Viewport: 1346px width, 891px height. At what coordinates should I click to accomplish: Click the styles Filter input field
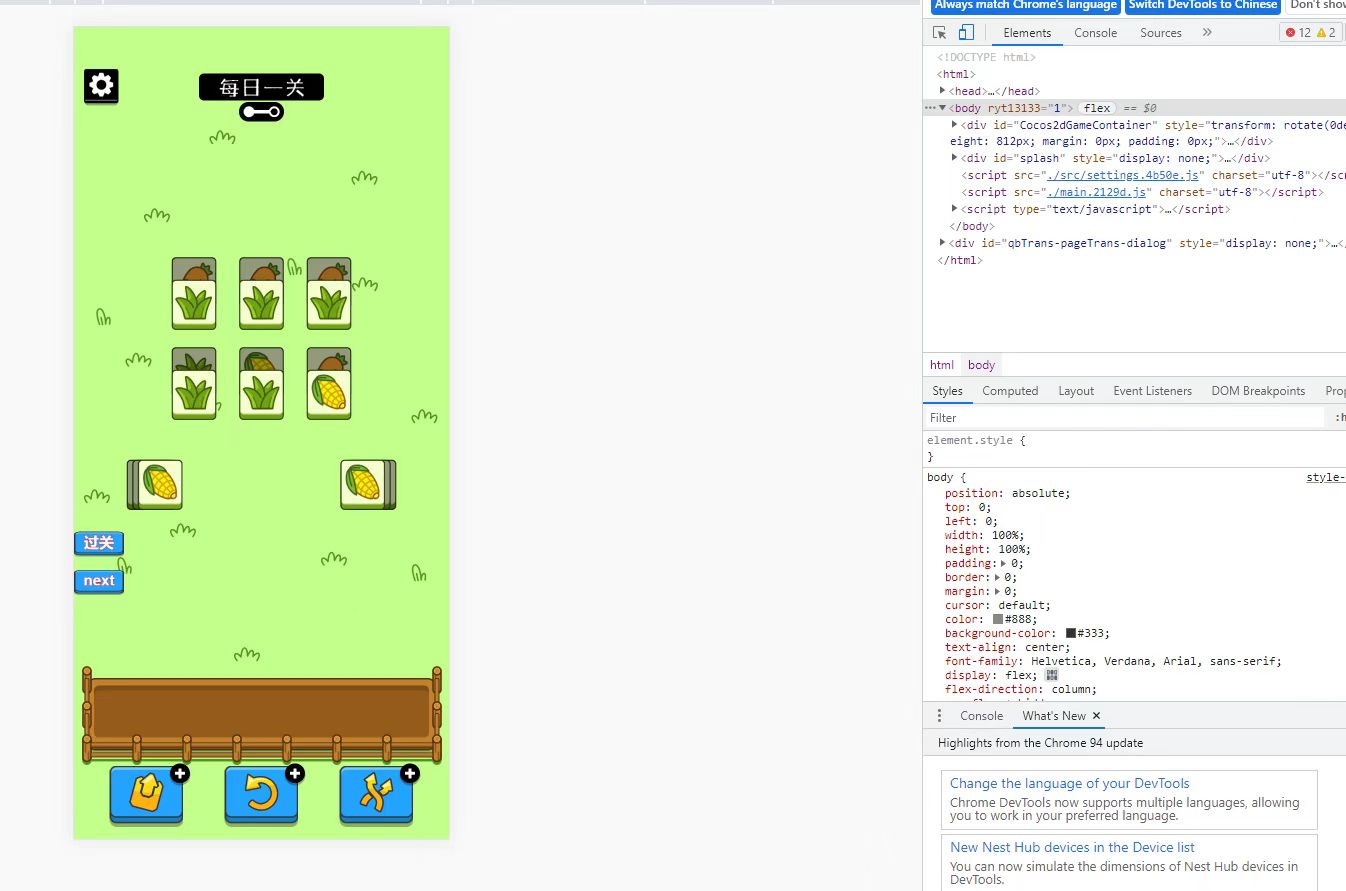pyautogui.click(x=1120, y=418)
